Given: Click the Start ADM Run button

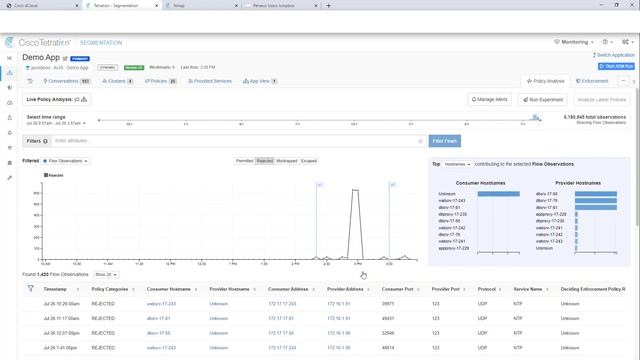Looking at the screenshot, I should coord(616,66).
